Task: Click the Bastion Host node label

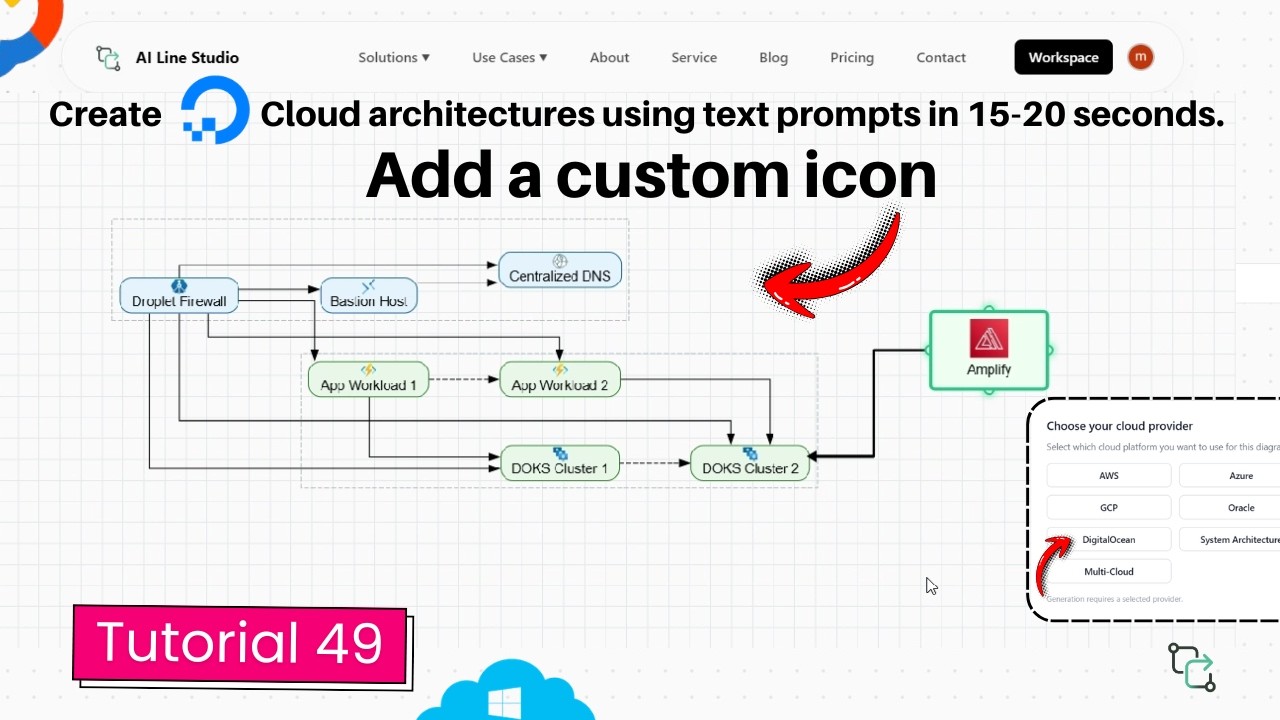Action: click(x=369, y=301)
